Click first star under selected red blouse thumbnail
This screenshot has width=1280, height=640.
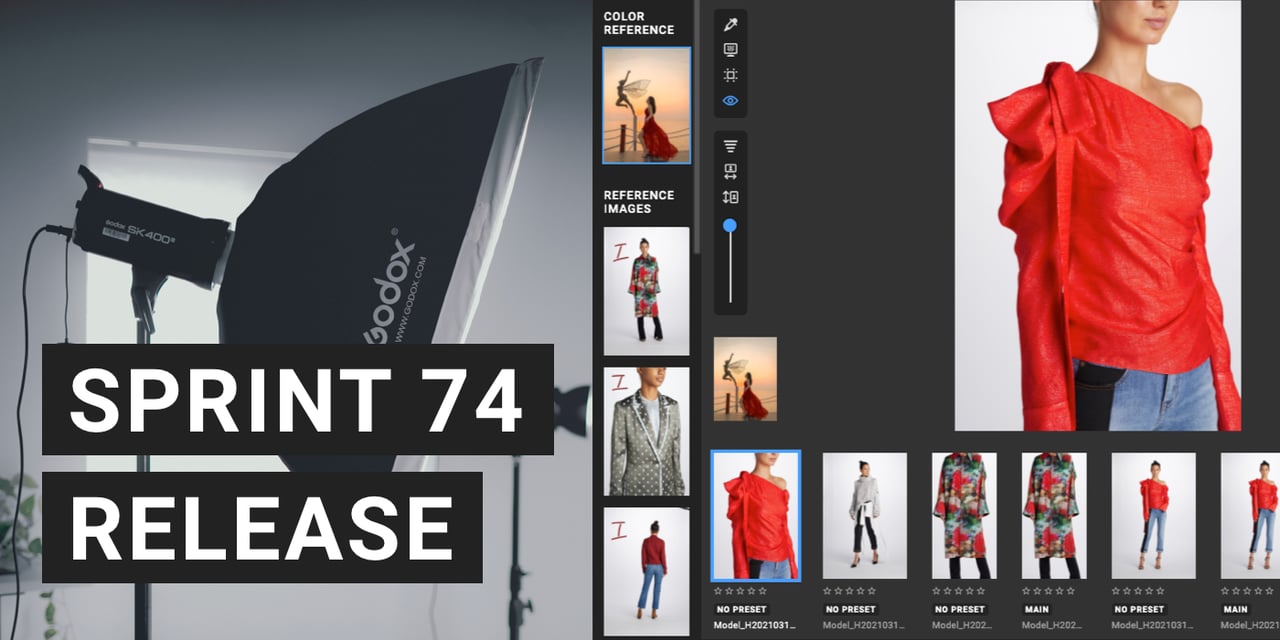click(x=717, y=591)
